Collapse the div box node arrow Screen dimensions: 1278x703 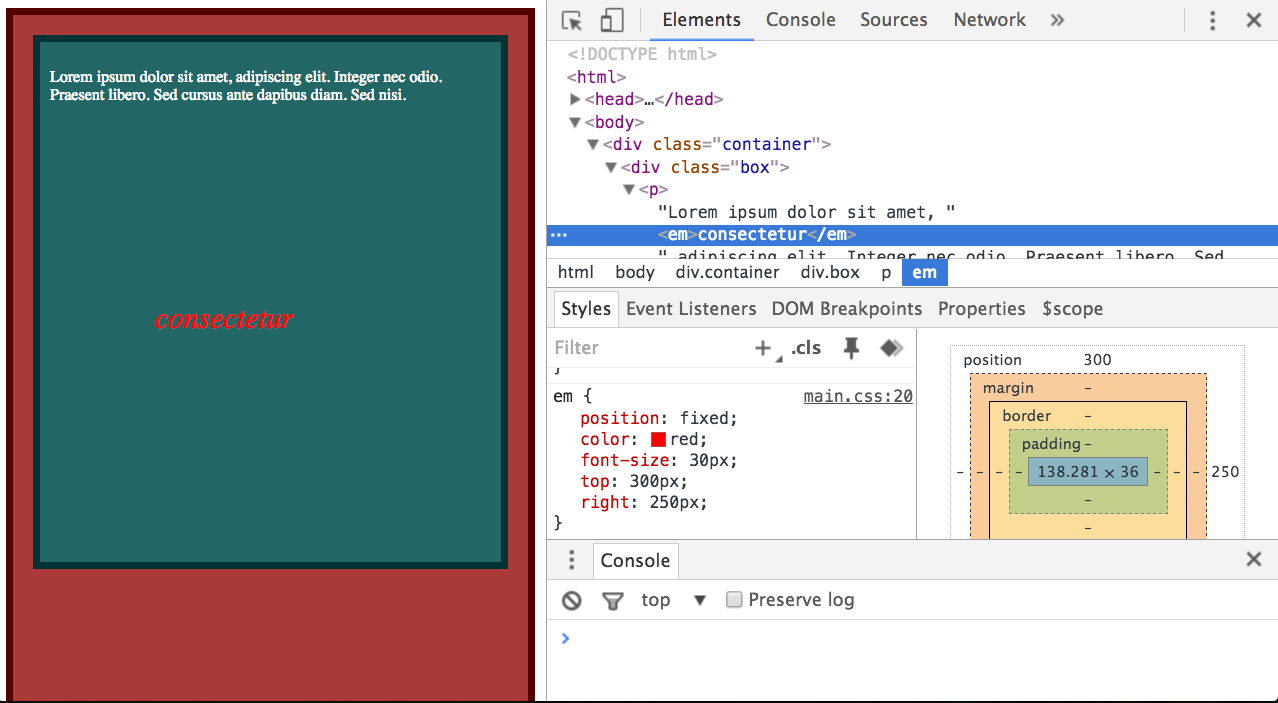click(611, 168)
